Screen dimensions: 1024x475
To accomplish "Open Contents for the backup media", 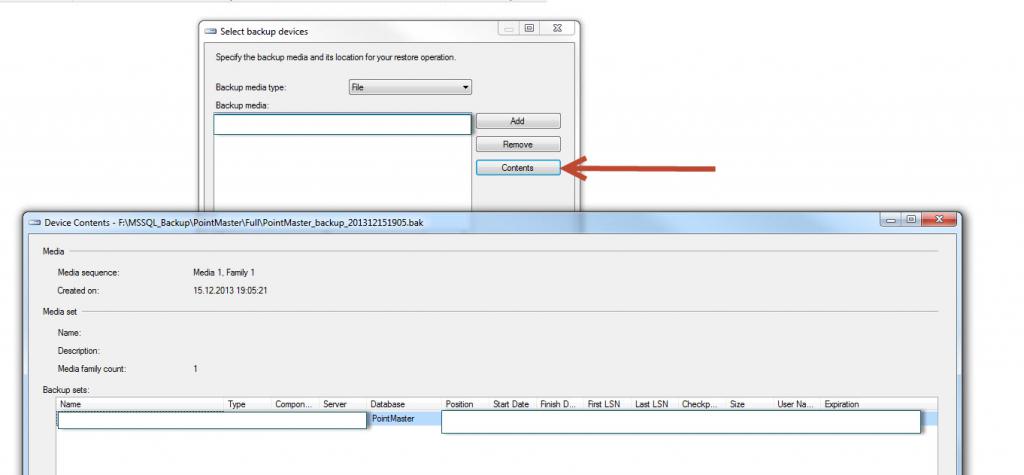I will tap(518, 168).
